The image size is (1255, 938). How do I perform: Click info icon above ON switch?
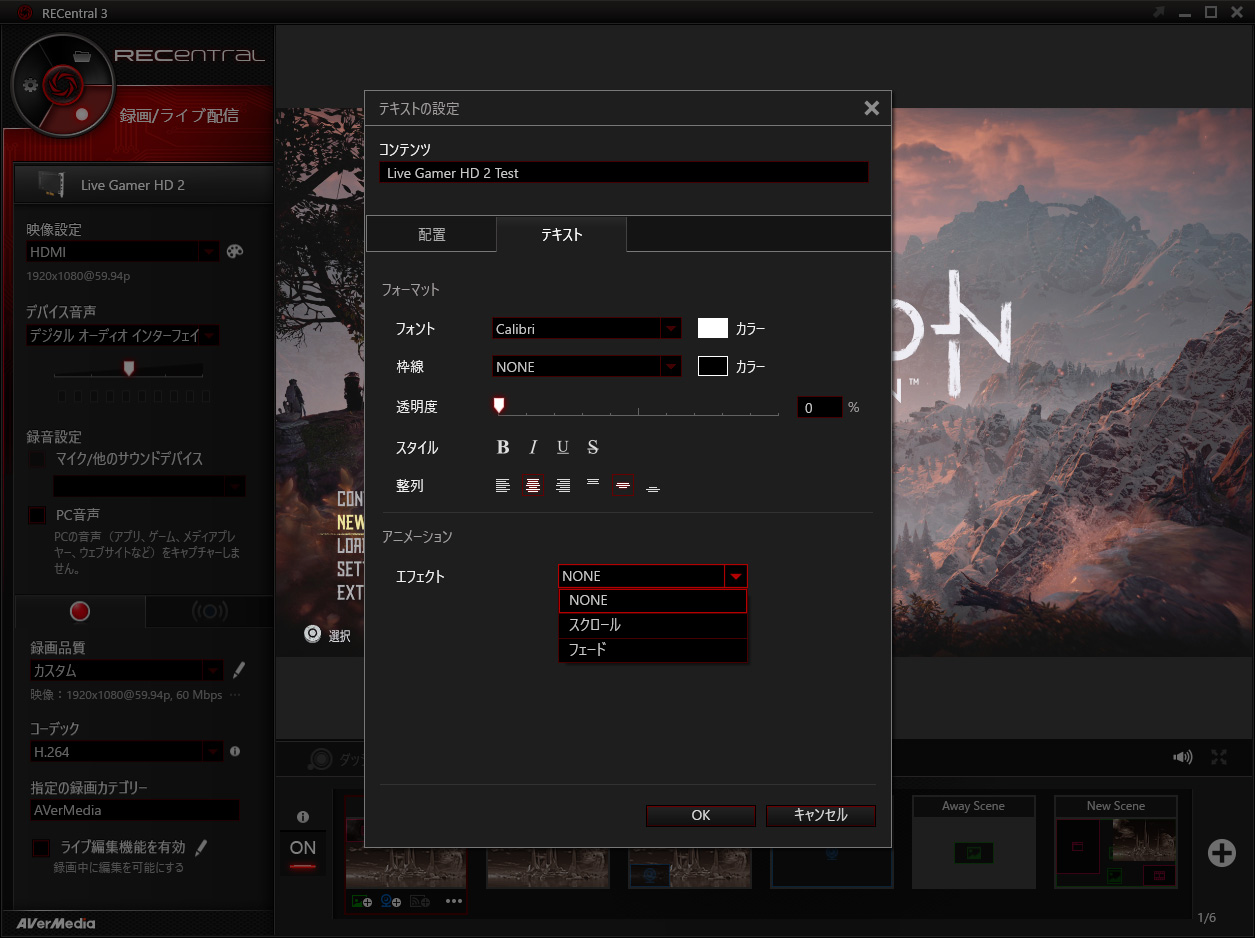(x=303, y=817)
